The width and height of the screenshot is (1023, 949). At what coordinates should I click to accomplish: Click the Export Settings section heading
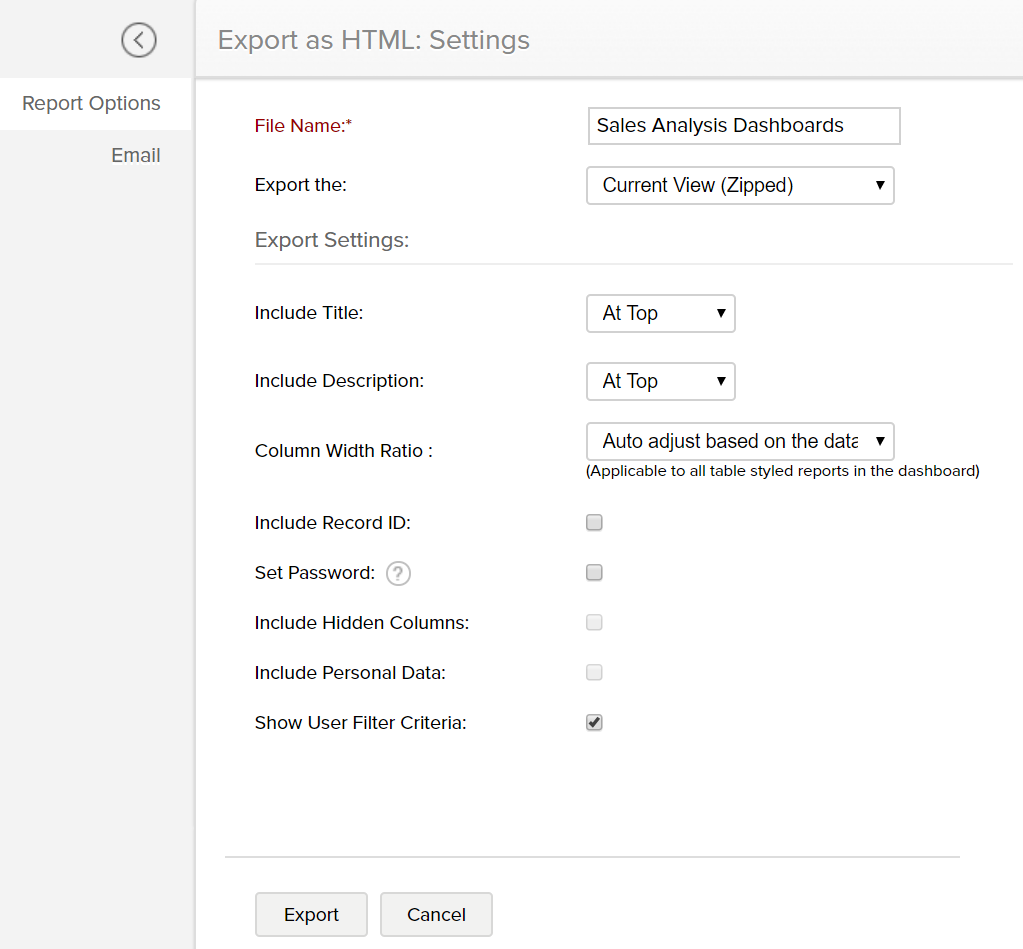(332, 241)
